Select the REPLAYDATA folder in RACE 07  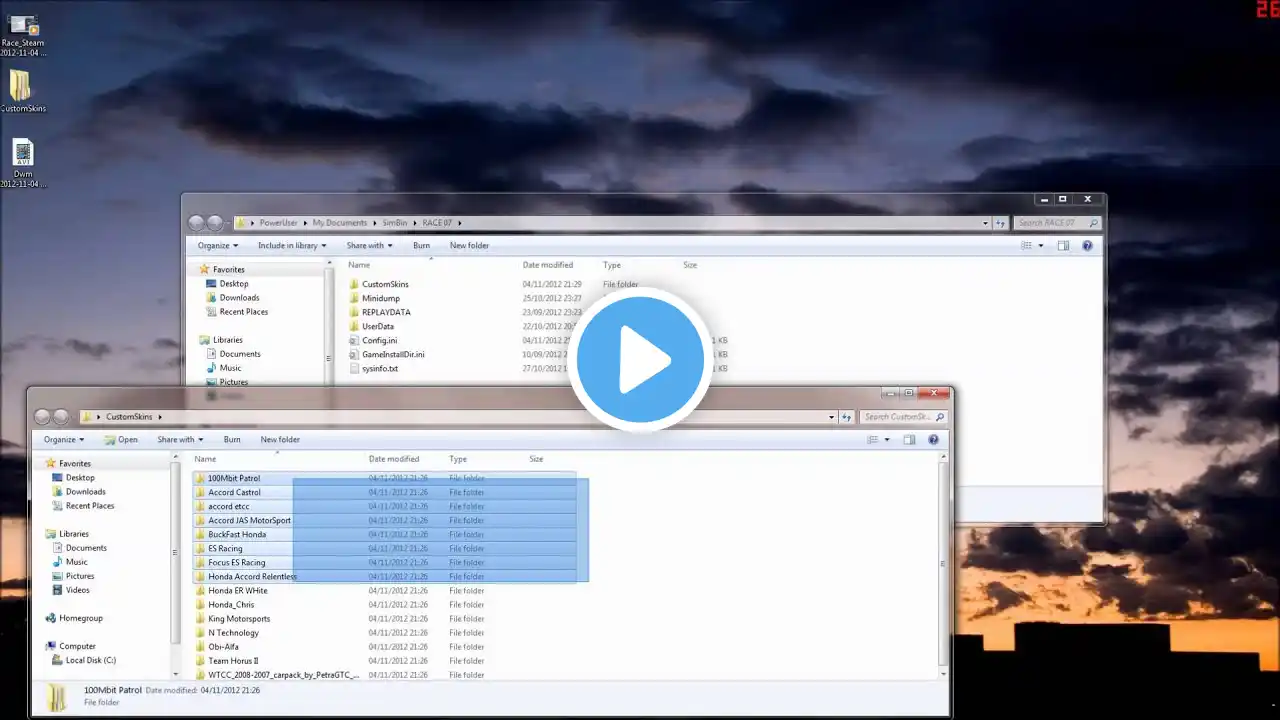[379, 312]
